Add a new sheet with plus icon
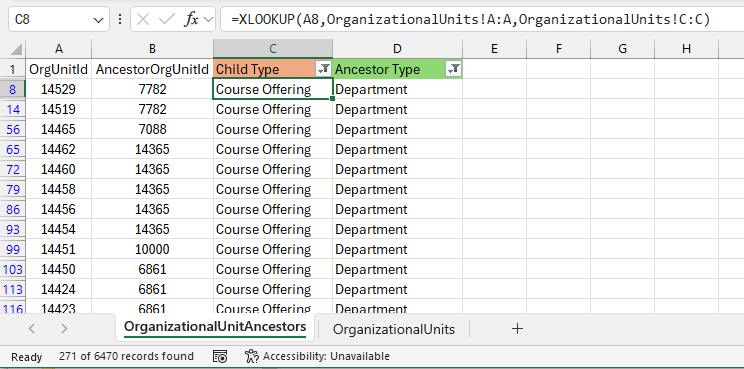The image size is (744, 369). coord(518,329)
